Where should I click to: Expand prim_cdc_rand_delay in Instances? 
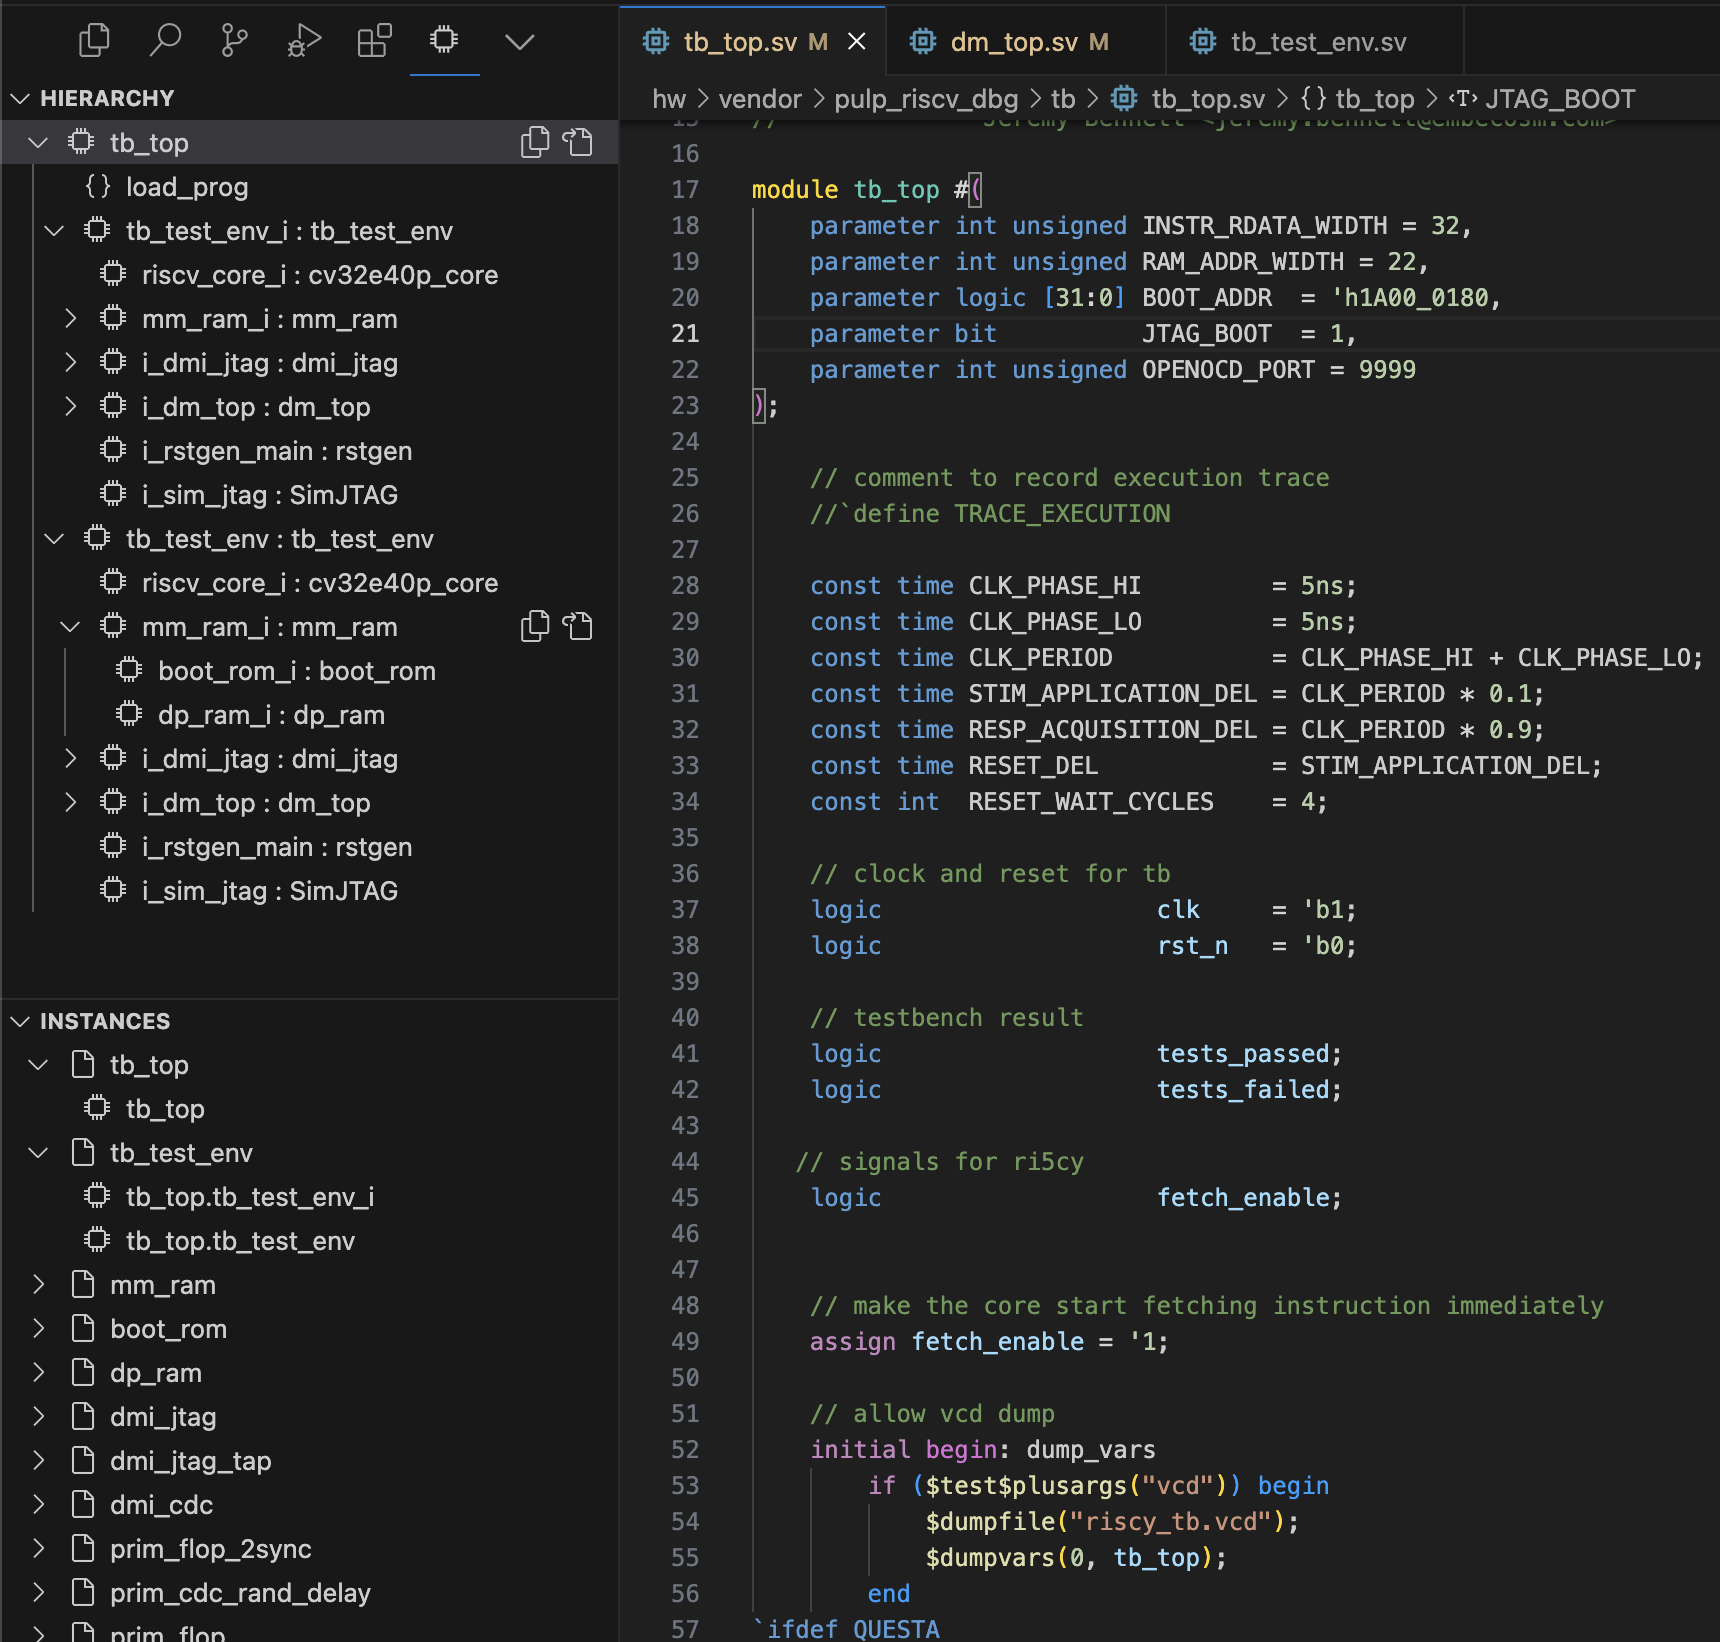[38, 1592]
